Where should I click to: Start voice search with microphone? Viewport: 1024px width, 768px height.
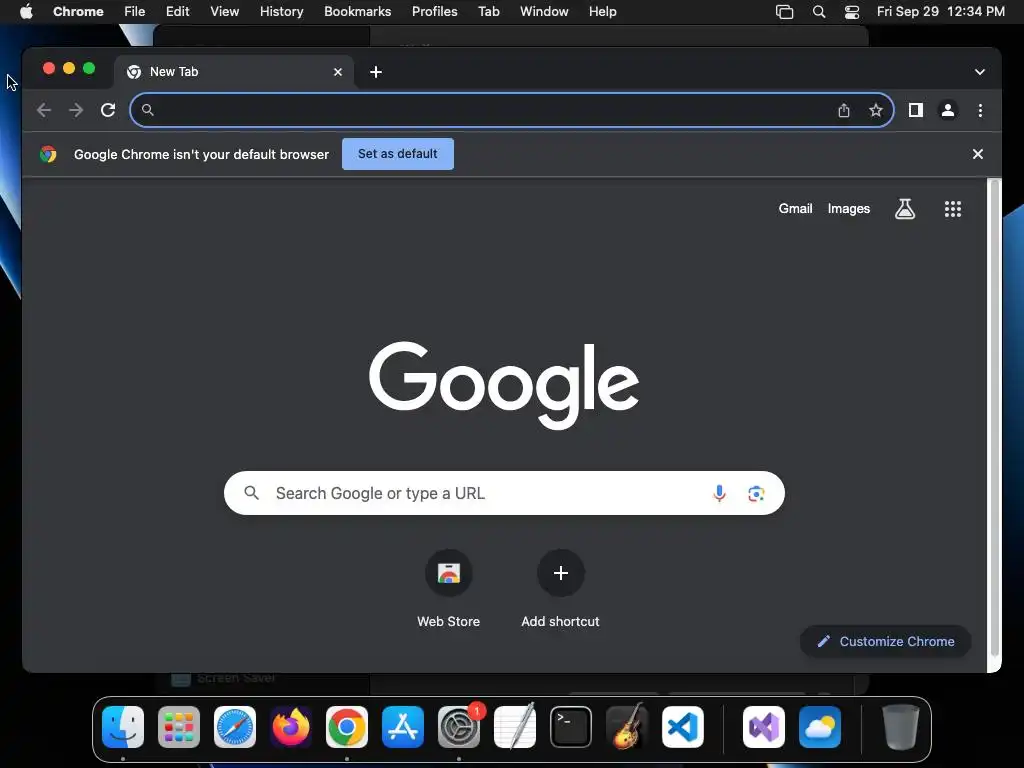(x=719, y=493)
